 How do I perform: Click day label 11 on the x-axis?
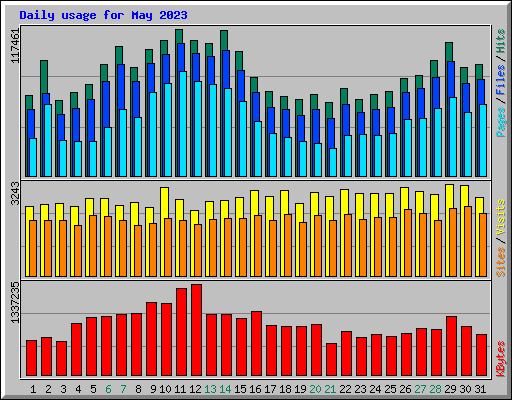click(180, 389)
